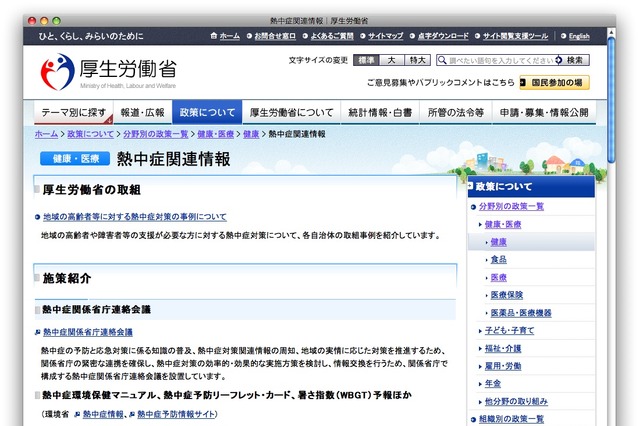Open sidebar 分野別の政策一覧 link
The height and width of the screenshot is (426, 639).
[x=511, y=207]
